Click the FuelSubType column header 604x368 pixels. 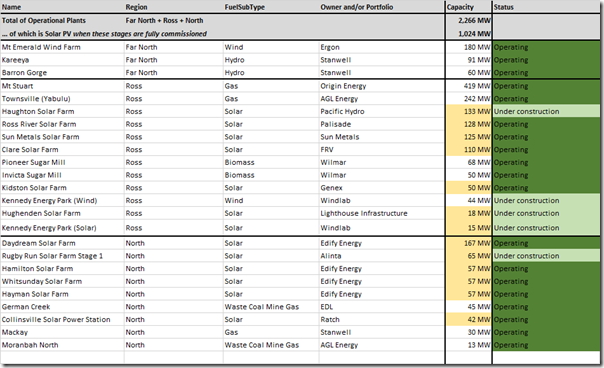271,7
